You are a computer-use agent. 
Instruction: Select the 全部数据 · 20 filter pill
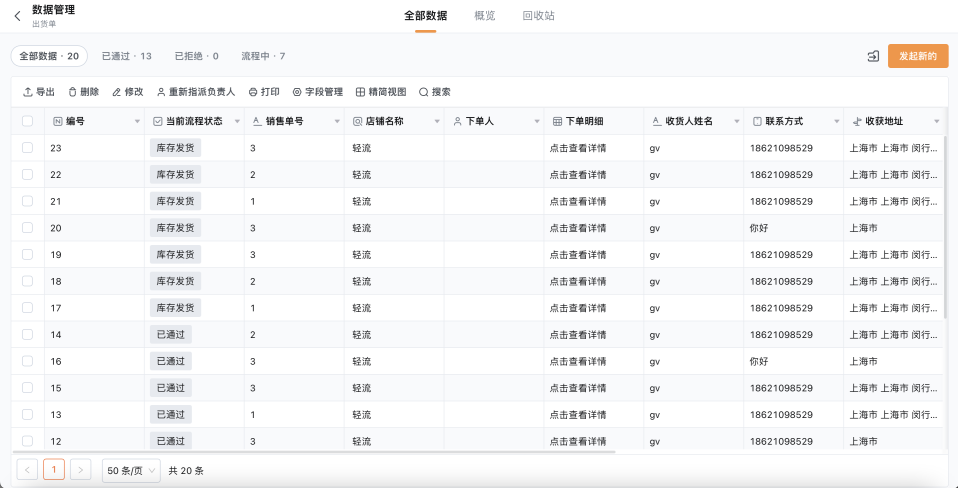(x=49, y=56)
